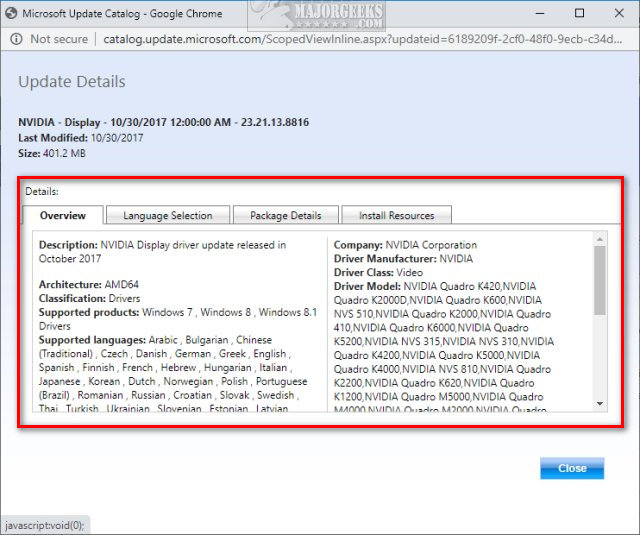Click the Company NVIDIA Corporation line

pos(405,245)
